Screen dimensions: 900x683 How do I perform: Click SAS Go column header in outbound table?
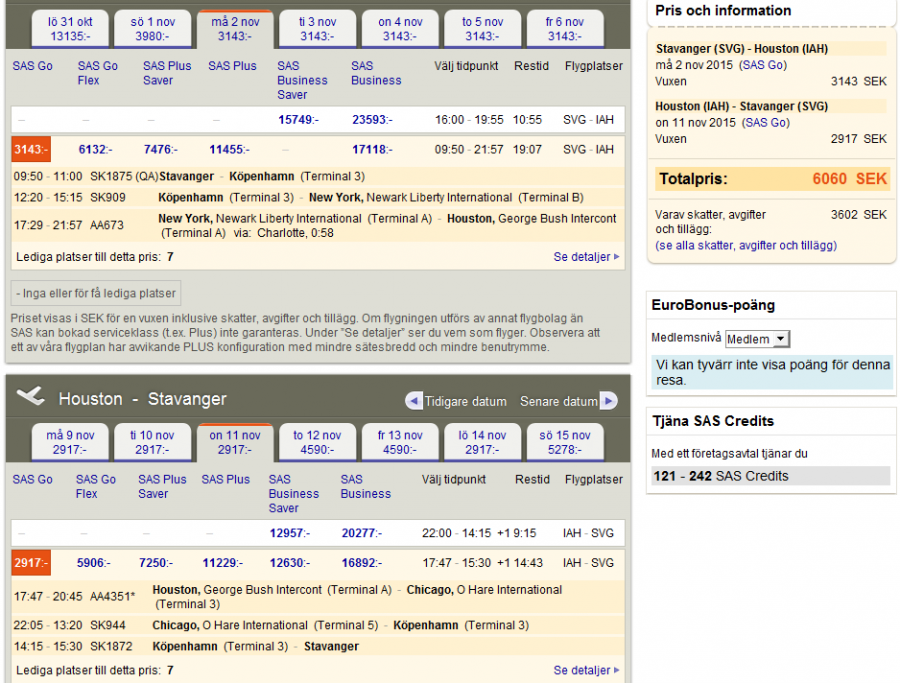click(x=33, y=66)
